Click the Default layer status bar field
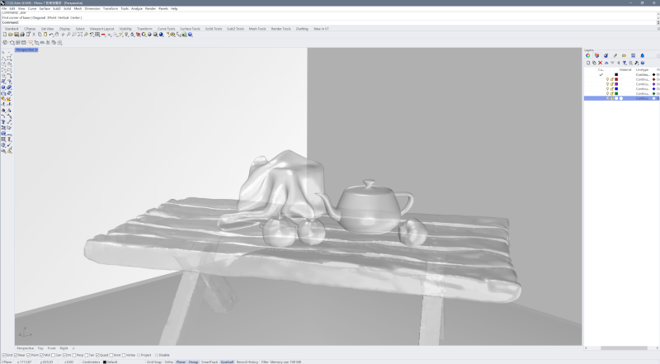 pos(111,362)
